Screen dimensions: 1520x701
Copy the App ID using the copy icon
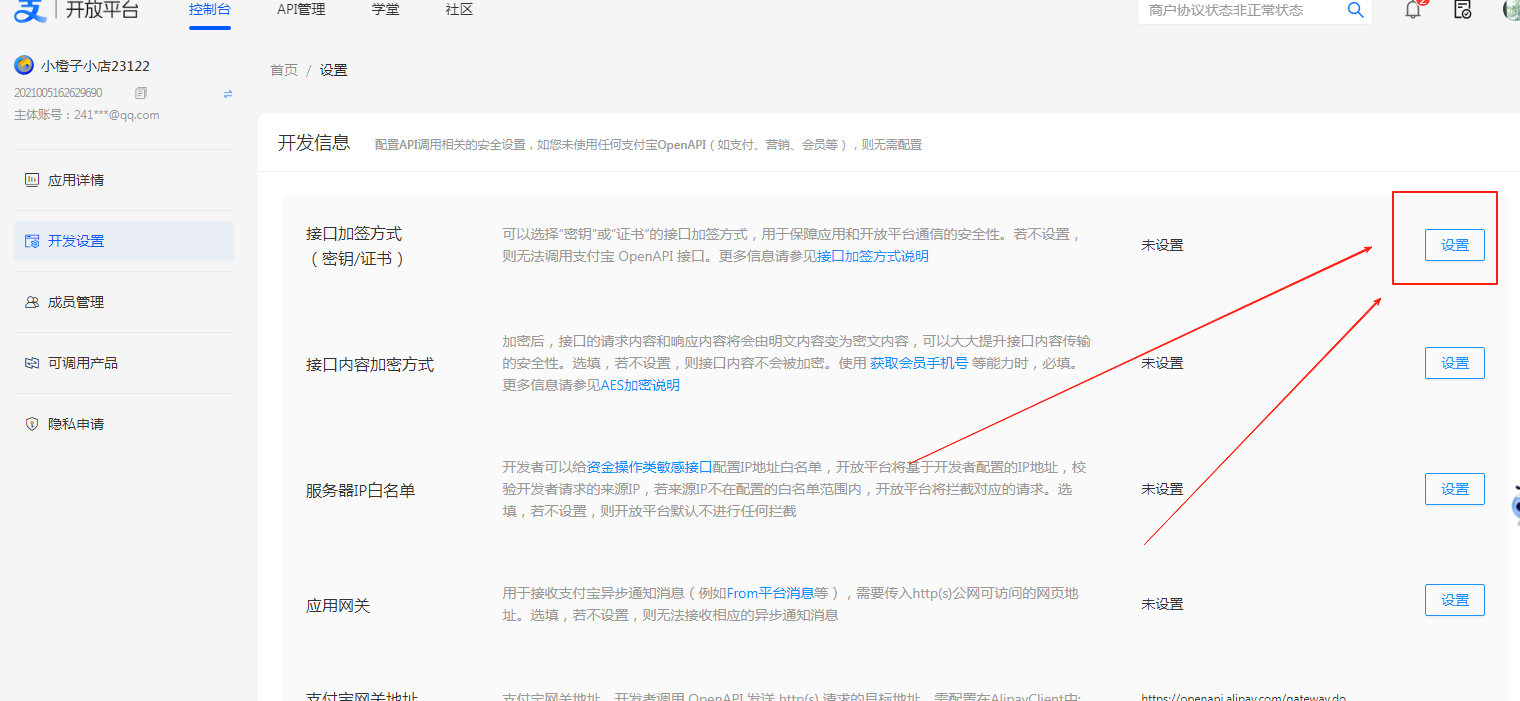(x=140, y=92)
